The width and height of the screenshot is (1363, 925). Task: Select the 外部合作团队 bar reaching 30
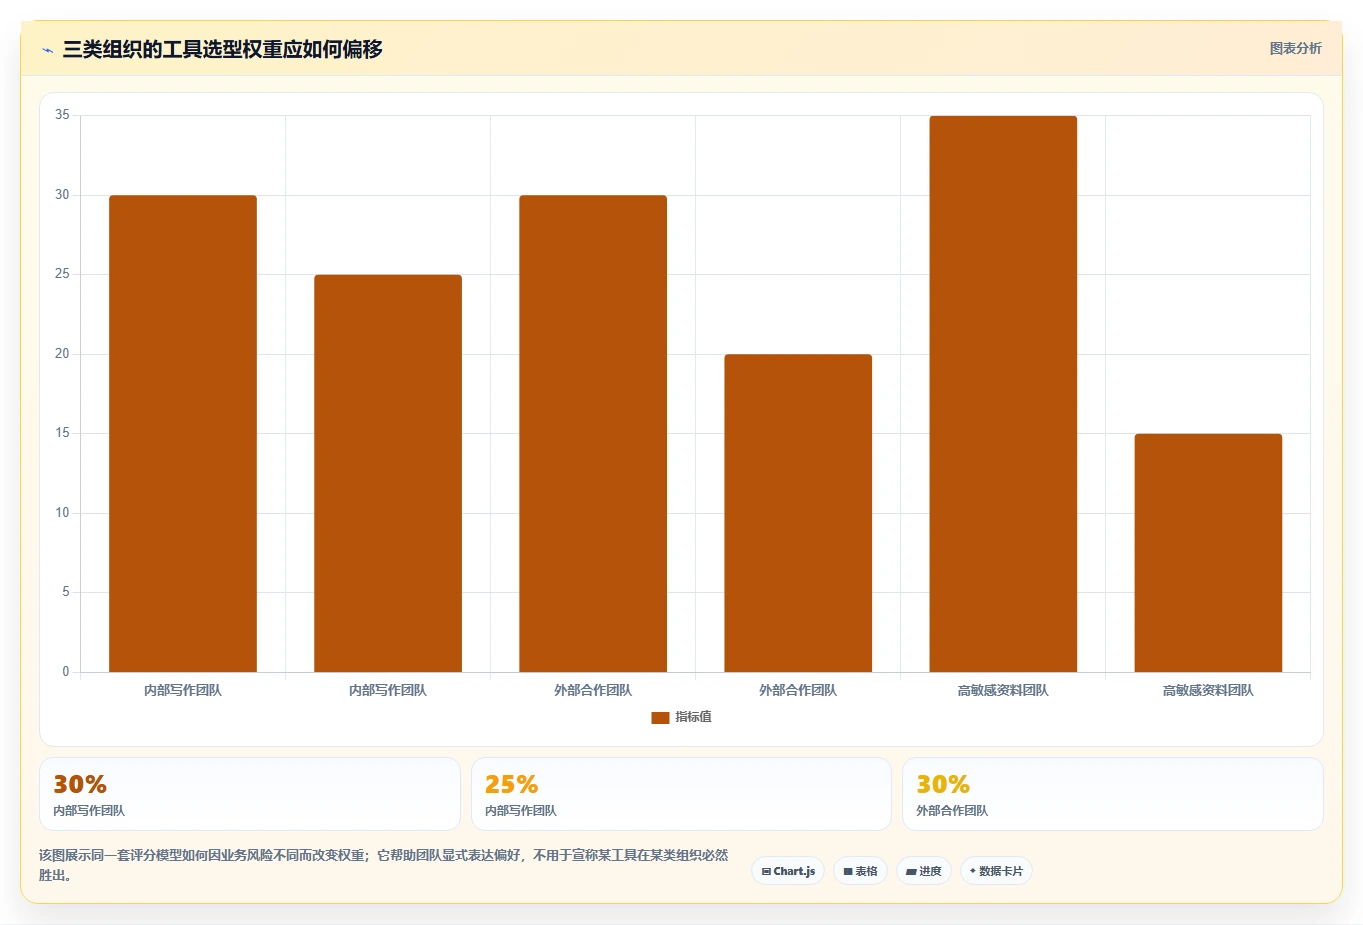593,434
